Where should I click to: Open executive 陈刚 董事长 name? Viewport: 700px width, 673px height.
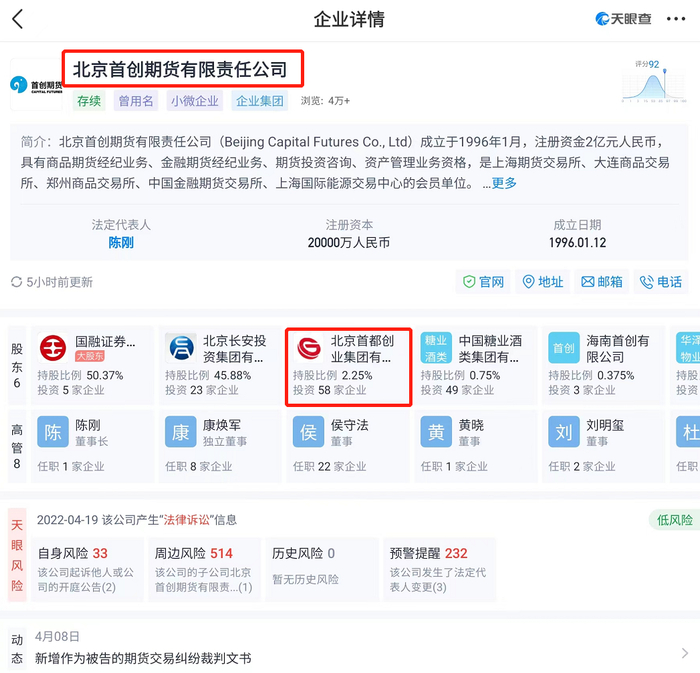(88, 425)
